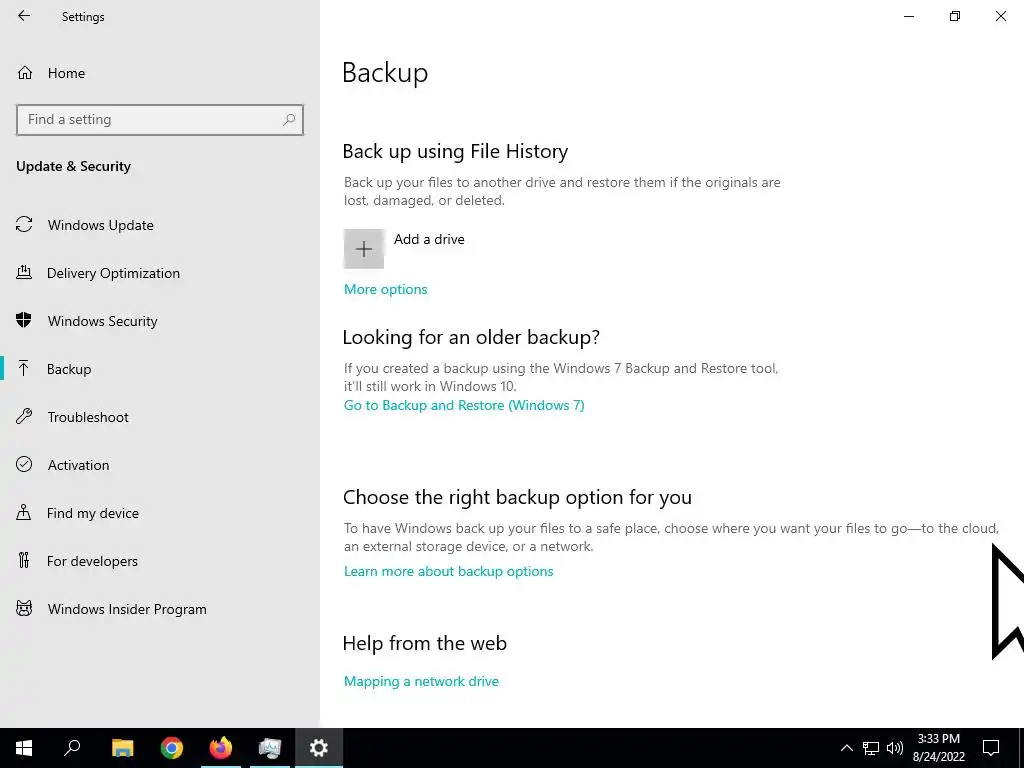Open the monitor app icon on taskbar
Image resolution: width=1024 pixels, height=768 pixels.
tap(270, 748)
